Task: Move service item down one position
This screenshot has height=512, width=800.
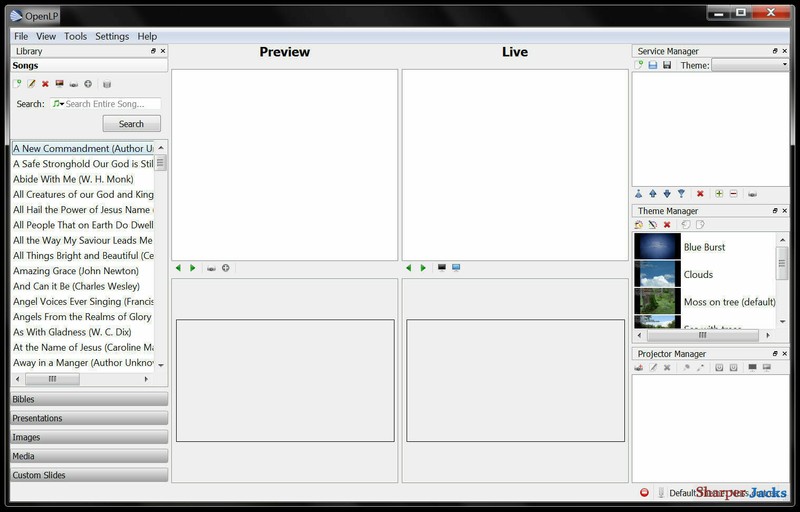Action: point(667,194)
